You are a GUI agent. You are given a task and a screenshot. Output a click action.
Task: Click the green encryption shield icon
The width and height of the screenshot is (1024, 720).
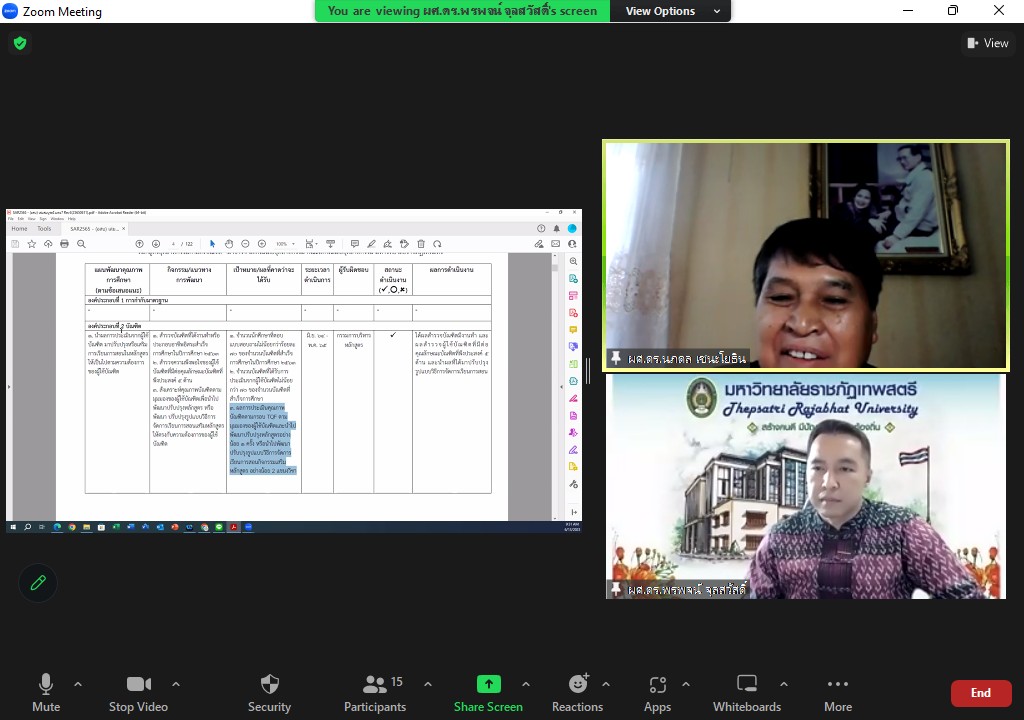(x=20, y=43)
